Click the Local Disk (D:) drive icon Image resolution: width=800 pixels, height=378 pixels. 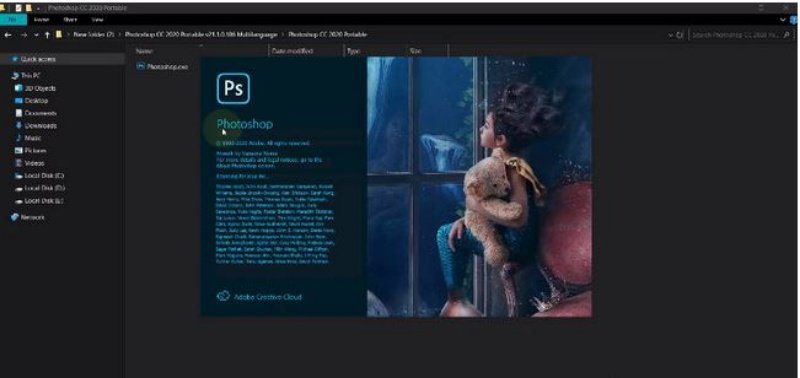[x=19, y=188]
